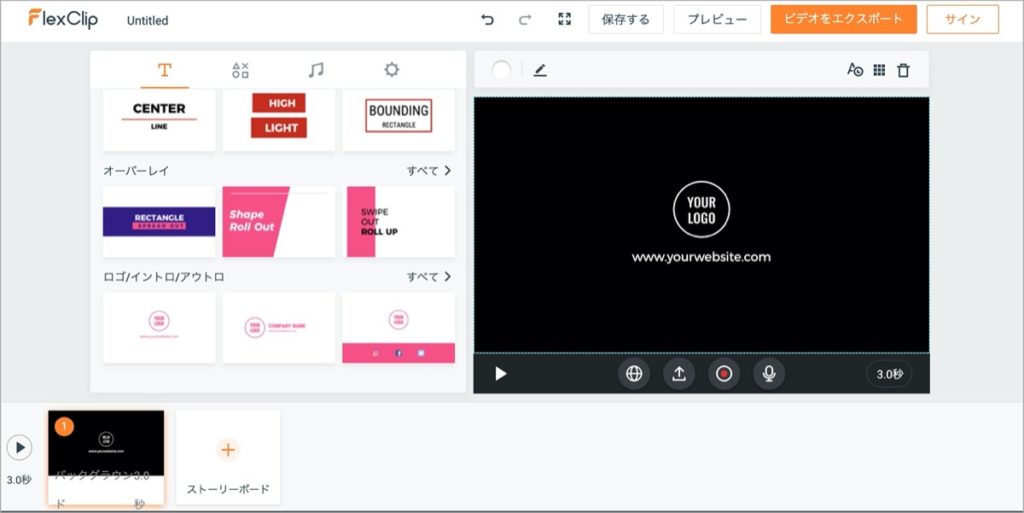Show all オーバーレイ overlays
This screenshot has width=1024, height=513.
[429, 170]
